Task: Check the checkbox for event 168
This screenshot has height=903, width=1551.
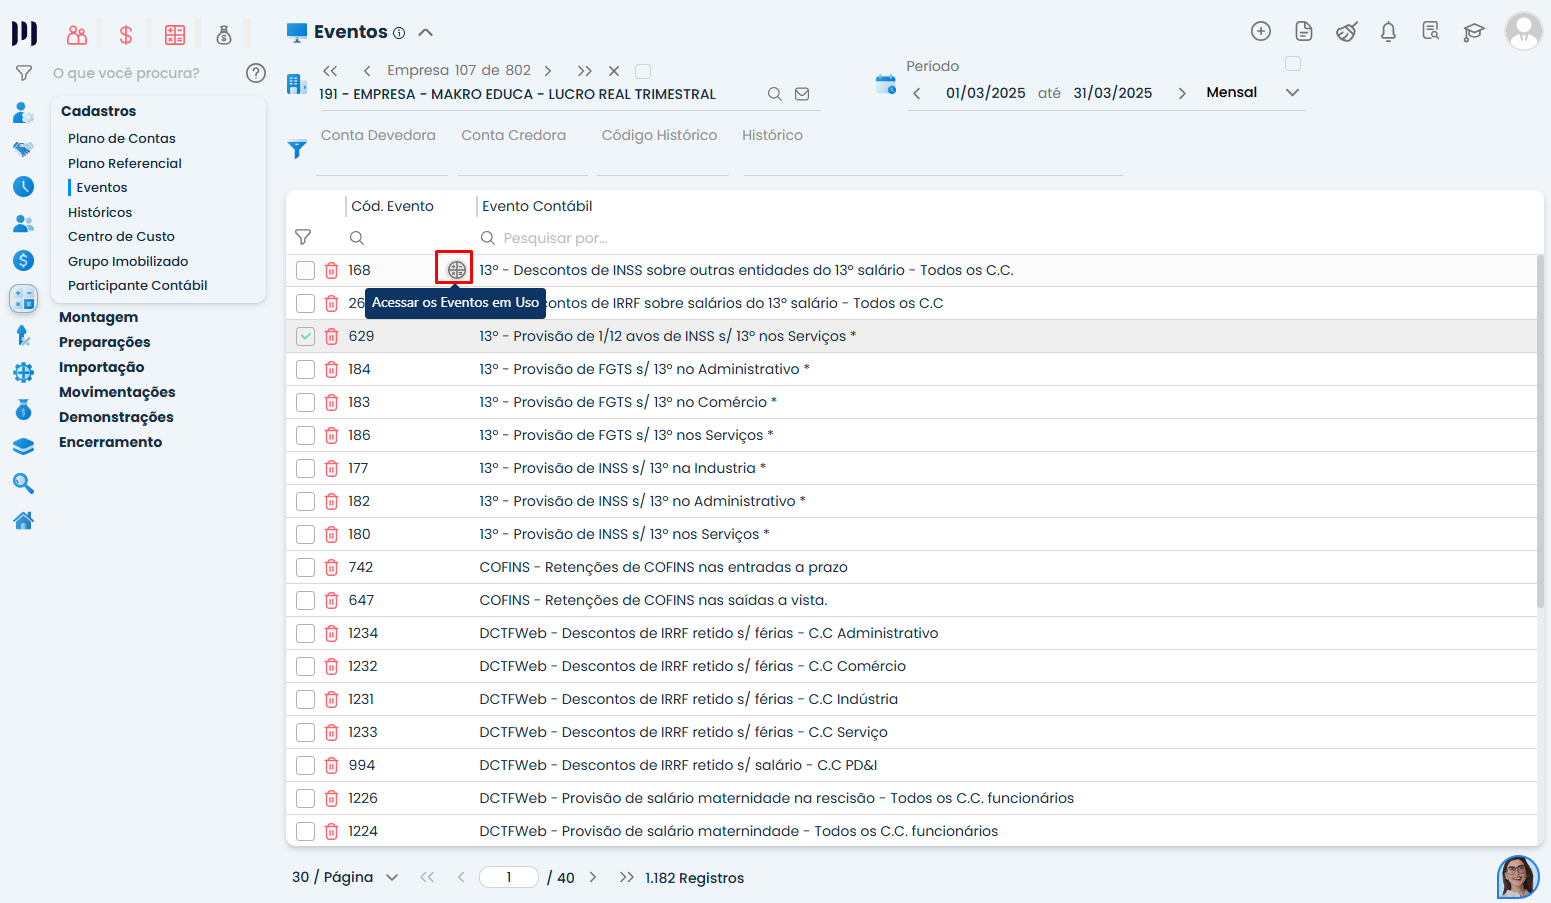Action: (306, 271)
